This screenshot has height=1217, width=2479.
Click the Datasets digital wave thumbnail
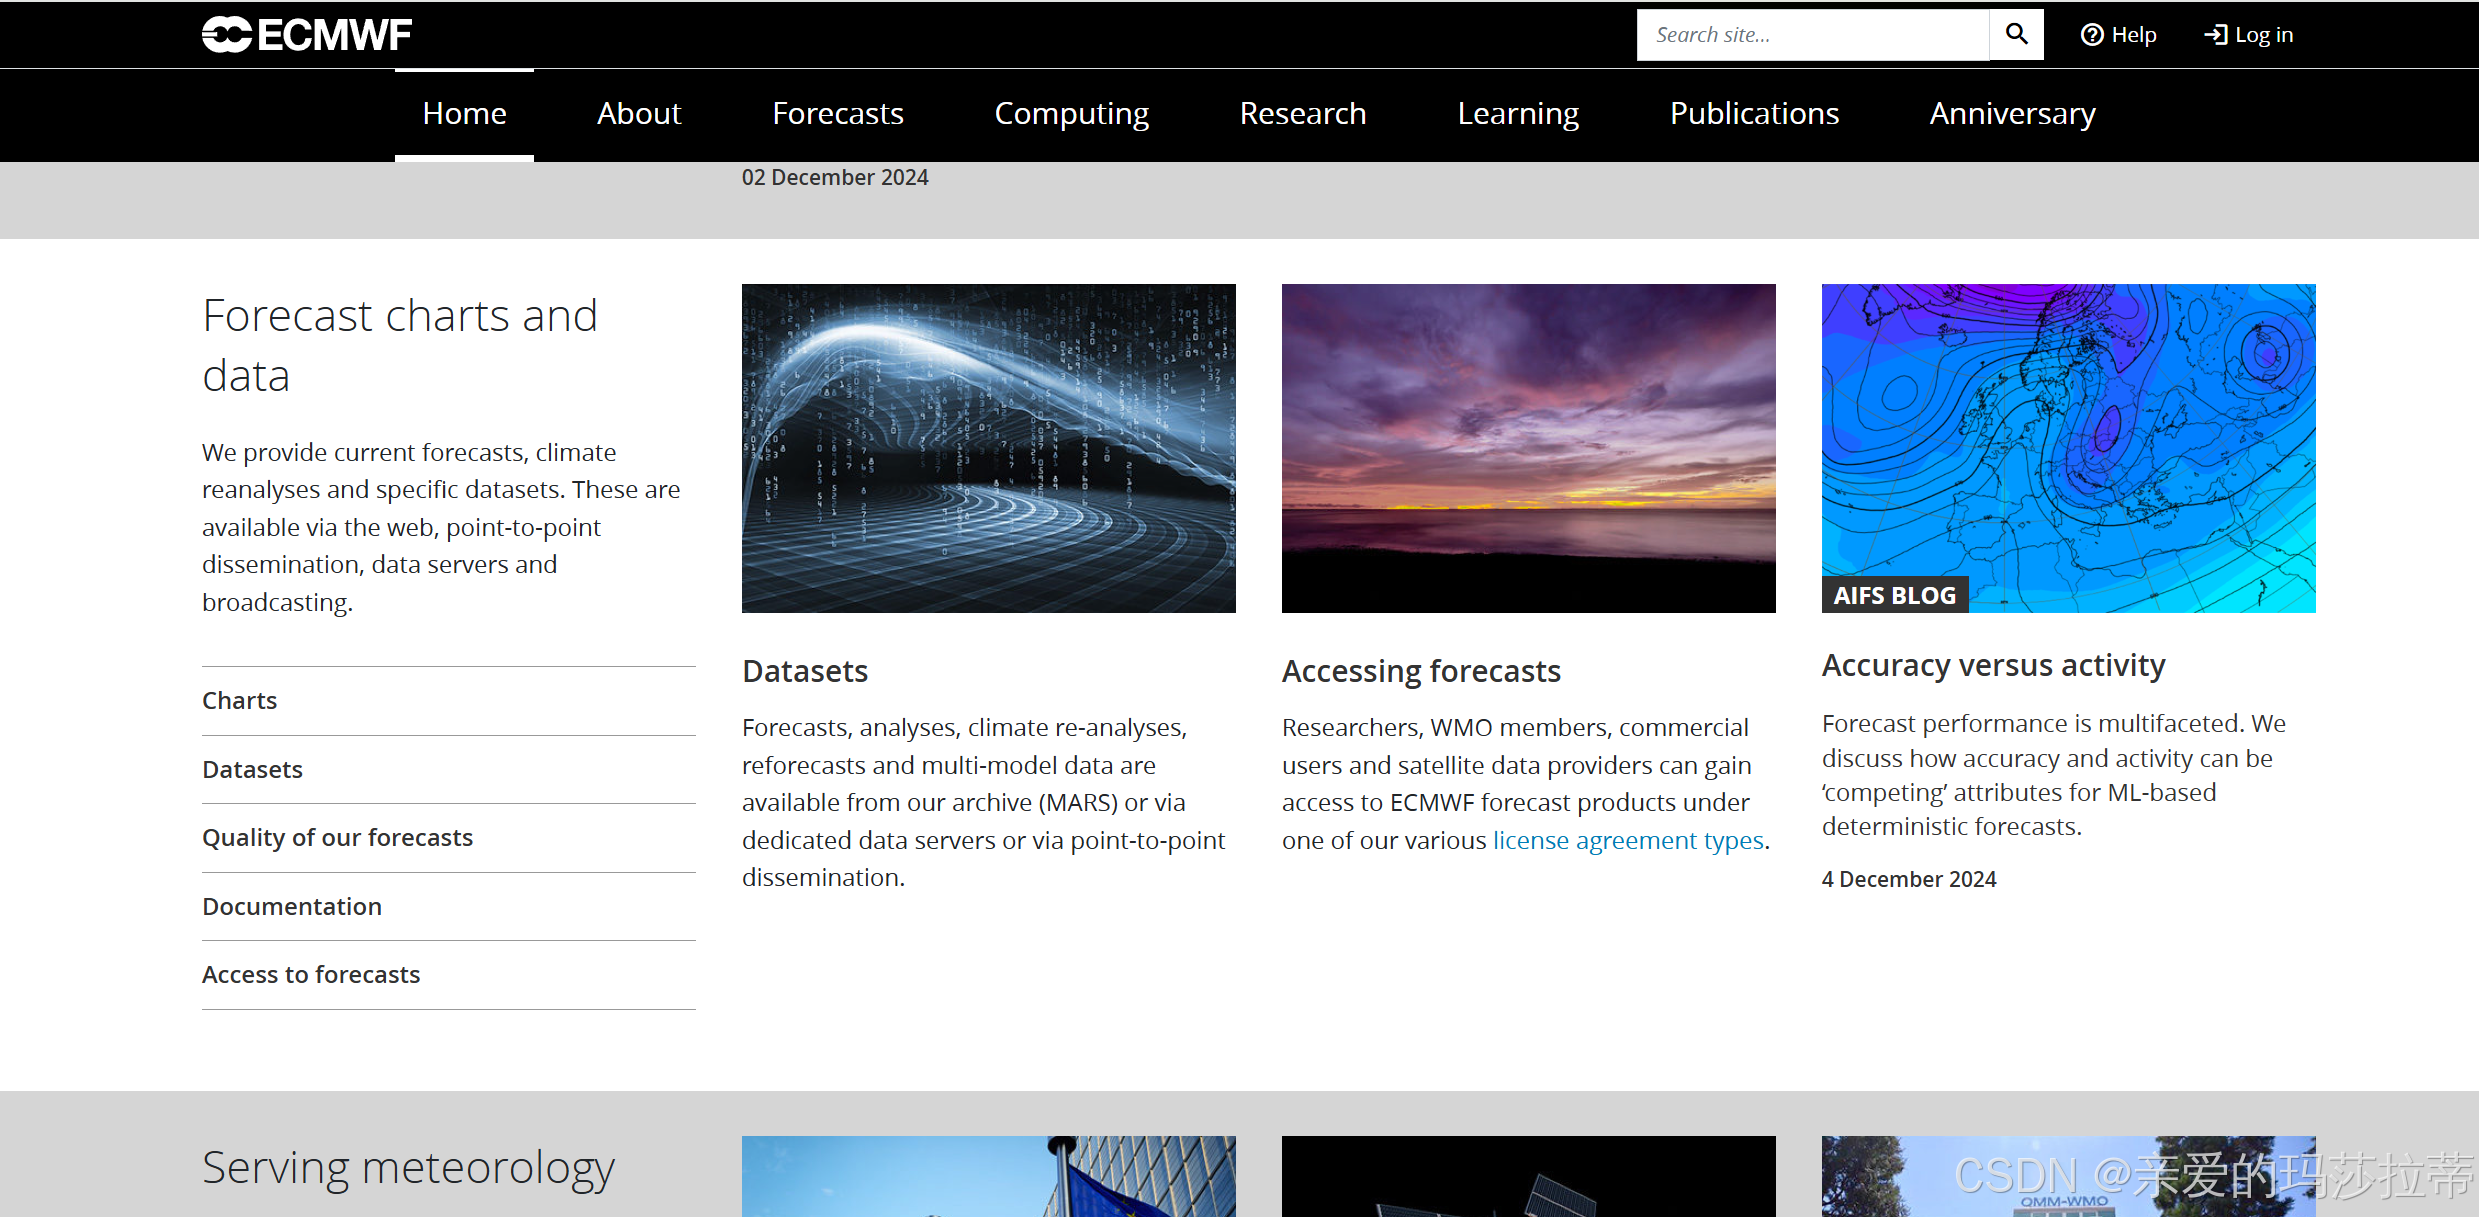click(x=988, y=448)
